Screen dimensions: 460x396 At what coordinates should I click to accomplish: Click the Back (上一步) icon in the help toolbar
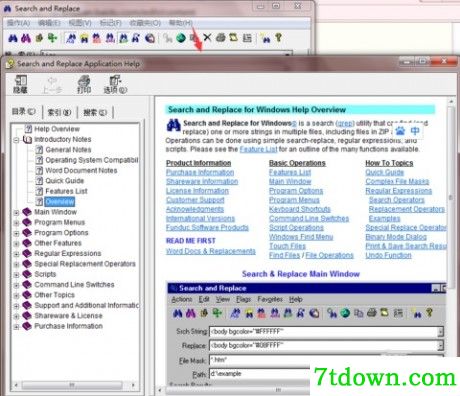(x=52, y=85)
